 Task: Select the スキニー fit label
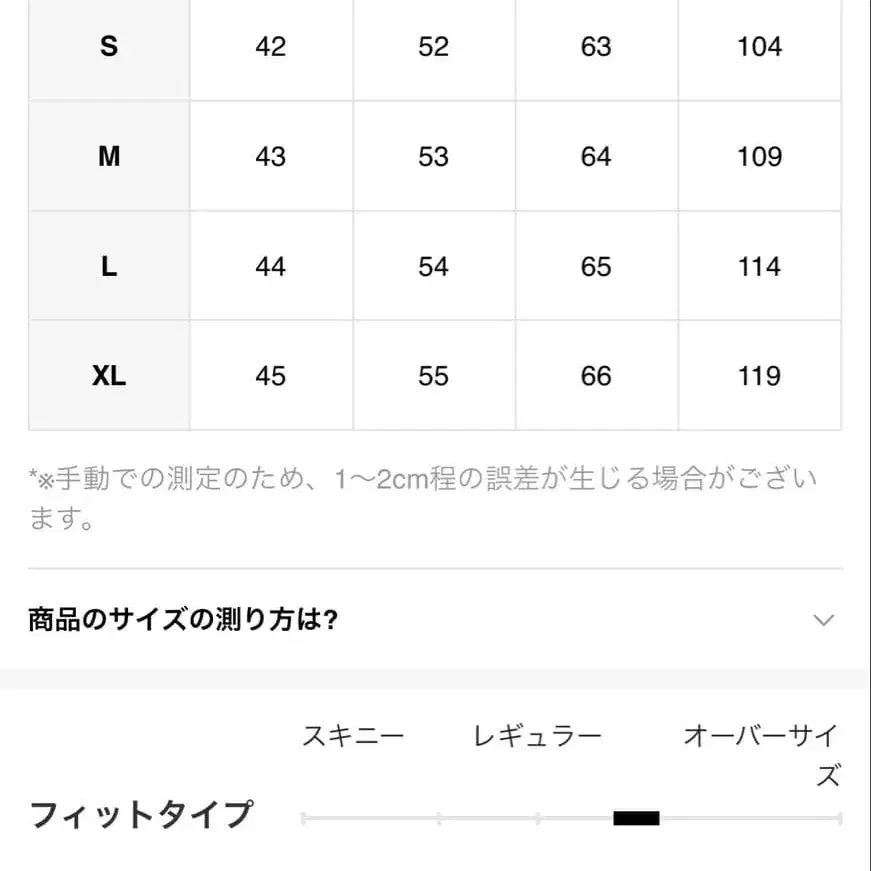point(353,735)
